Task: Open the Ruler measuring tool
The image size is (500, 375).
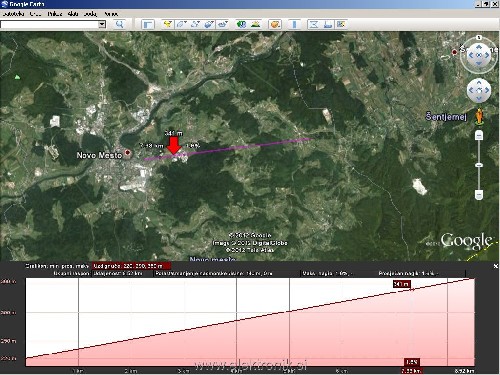Action: point(294,24)
